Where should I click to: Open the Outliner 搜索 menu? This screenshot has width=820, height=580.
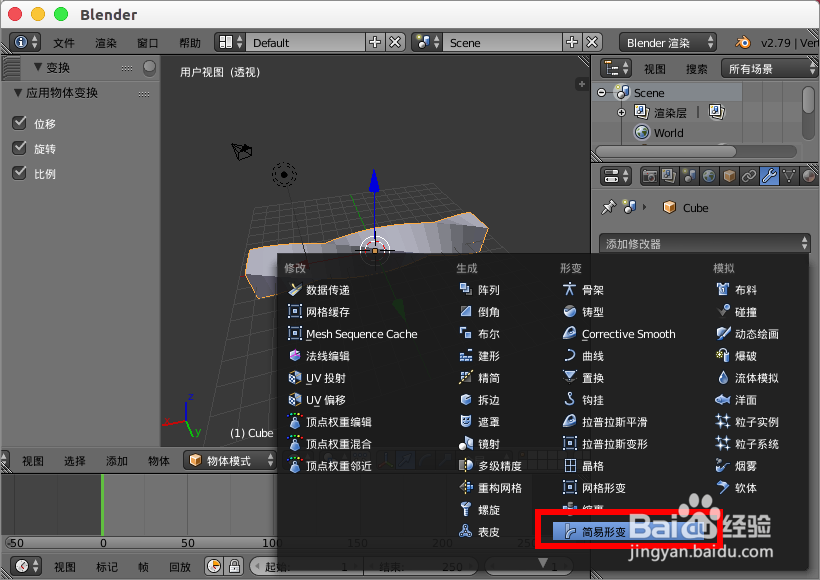[x=696, y=69]
